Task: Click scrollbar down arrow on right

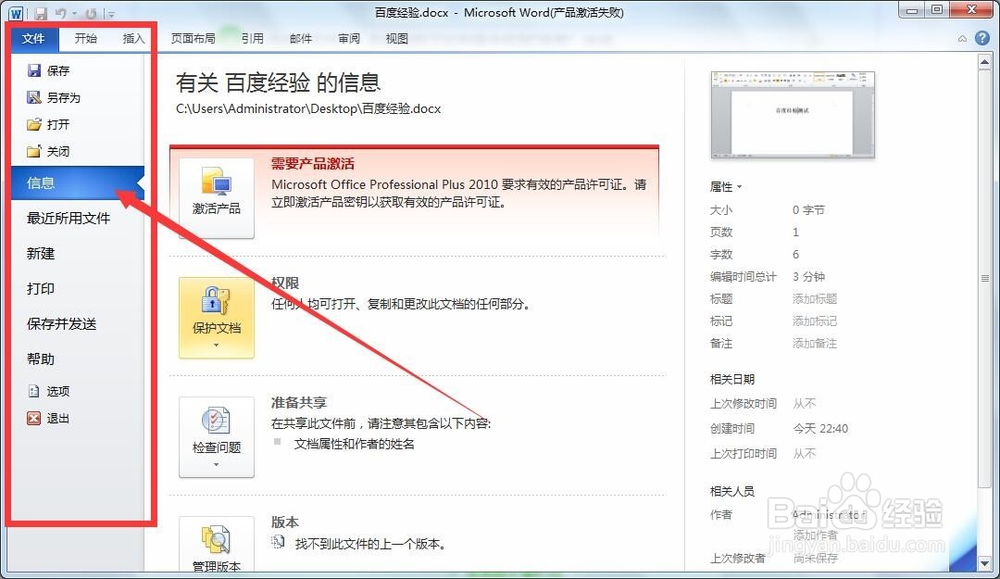Action: pos(985,563)
